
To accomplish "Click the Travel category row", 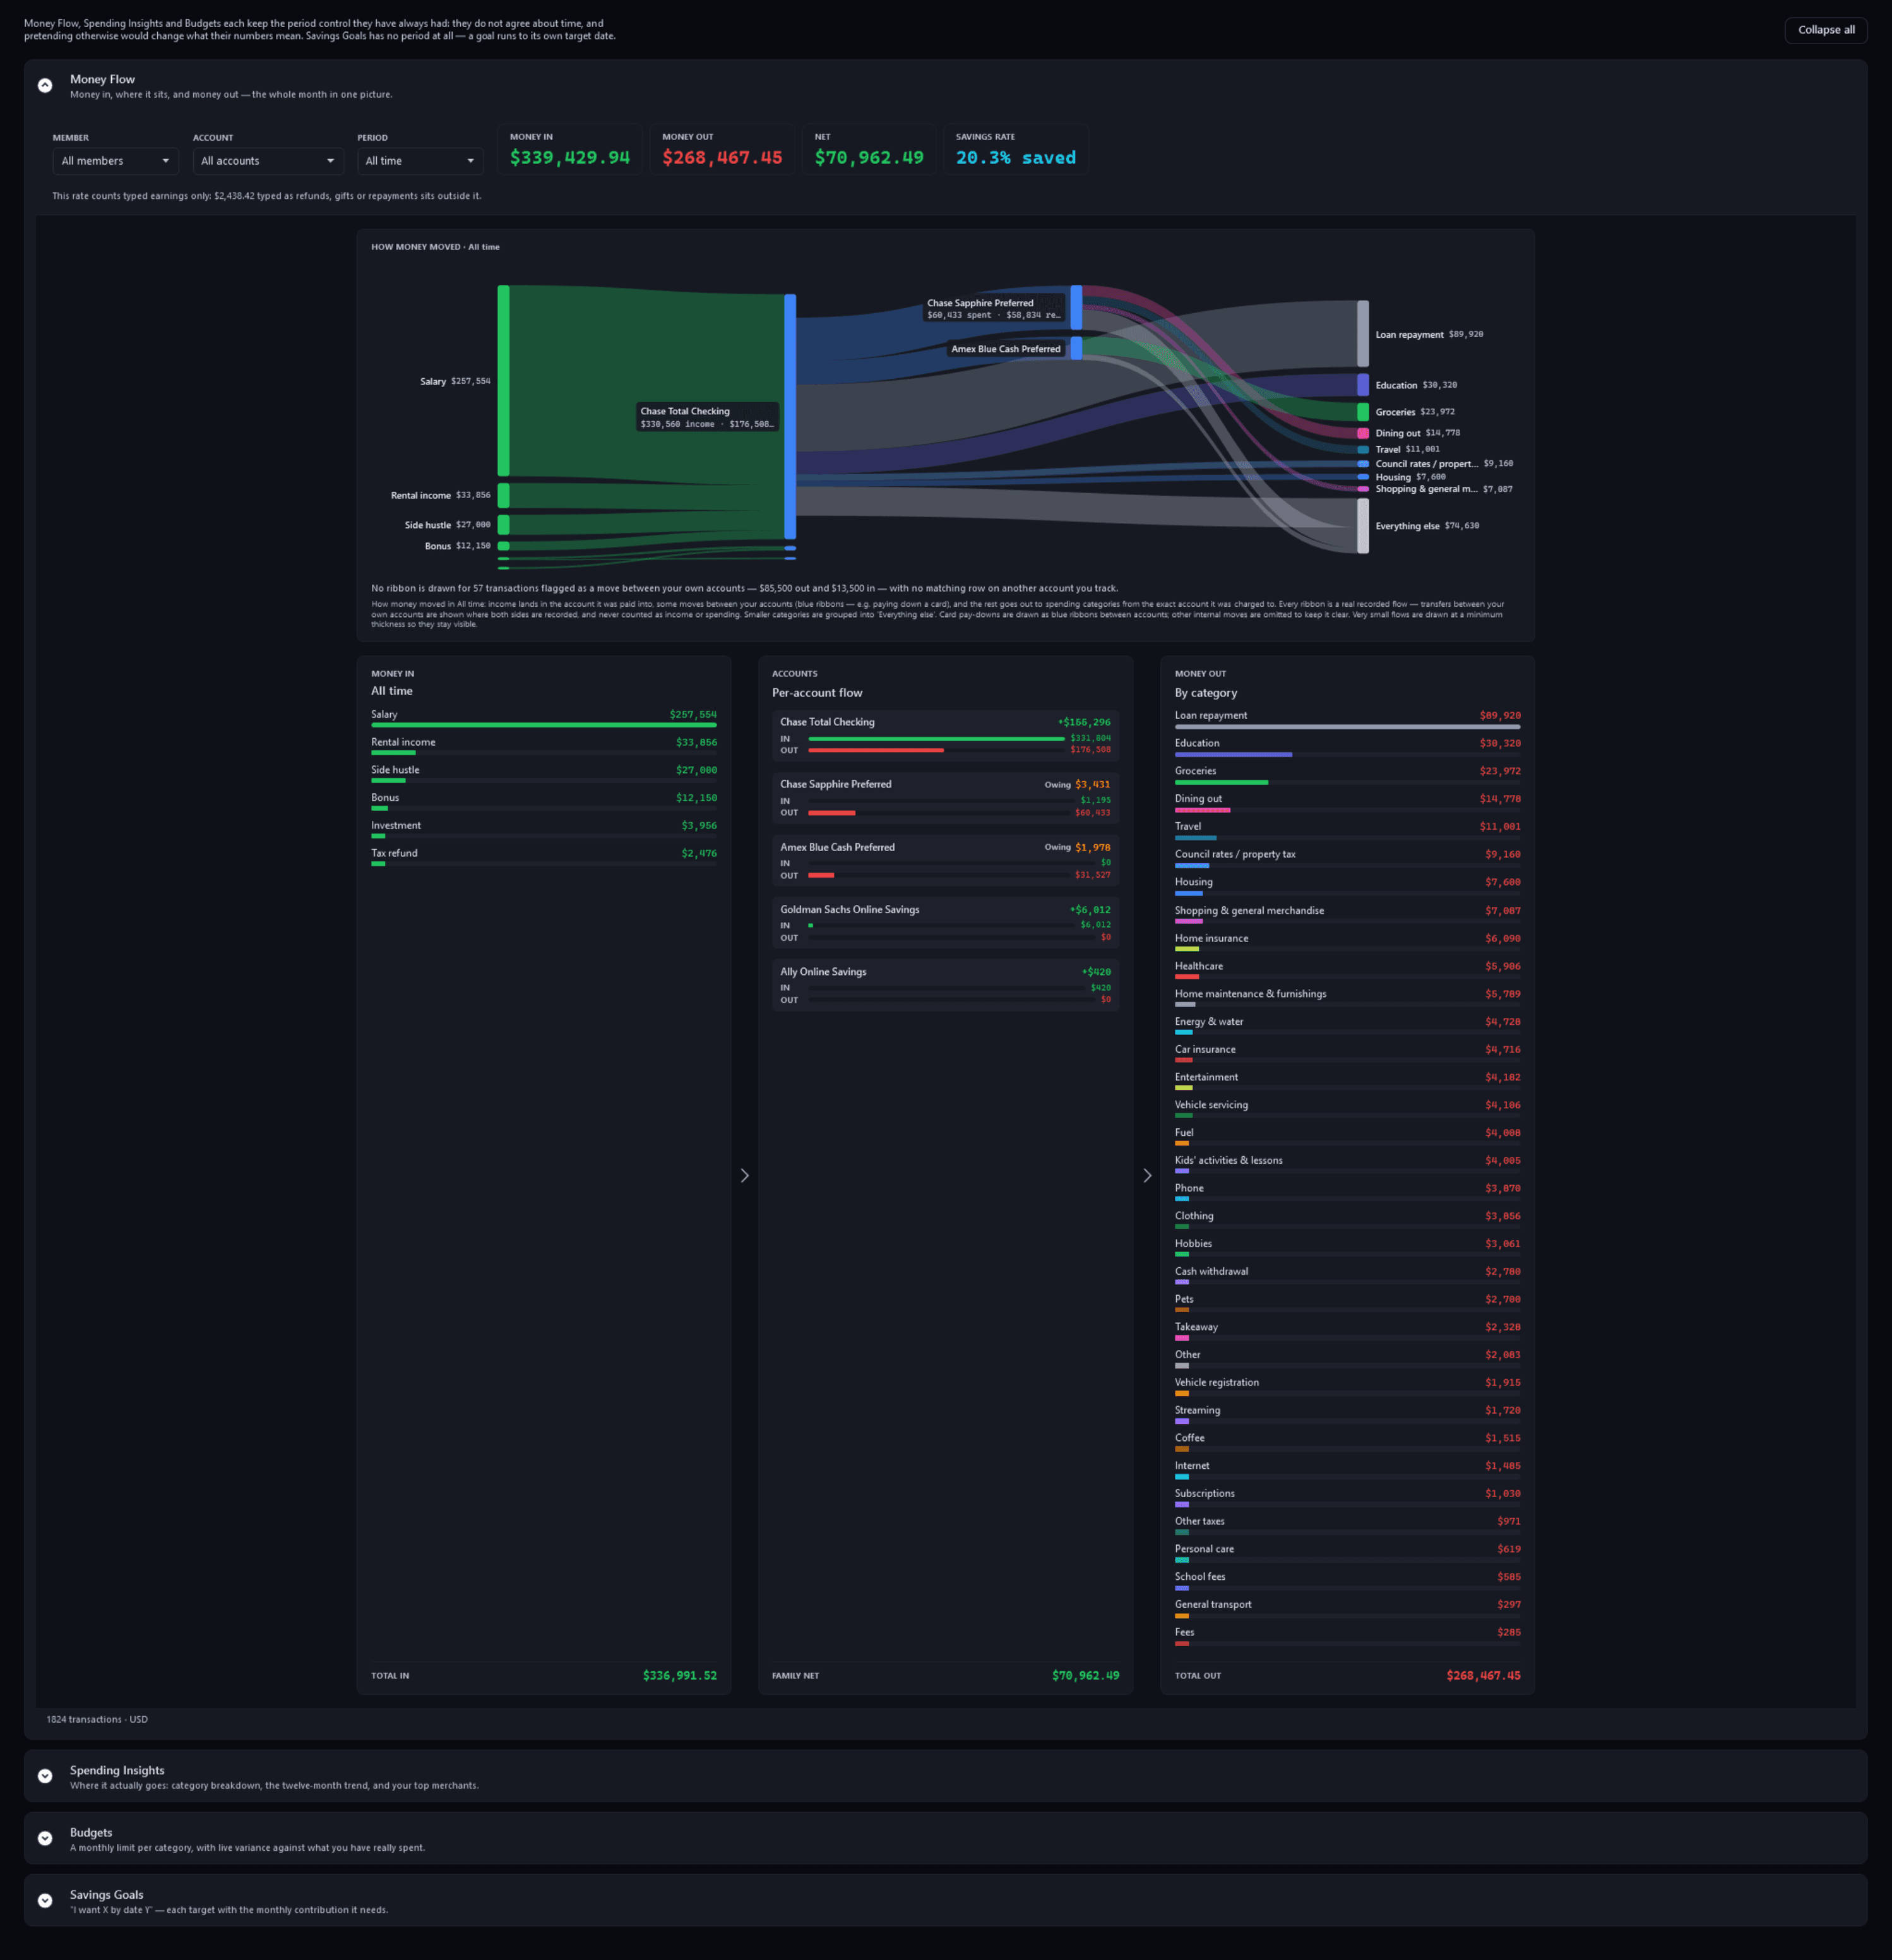I will click(x=1347, y=830).
